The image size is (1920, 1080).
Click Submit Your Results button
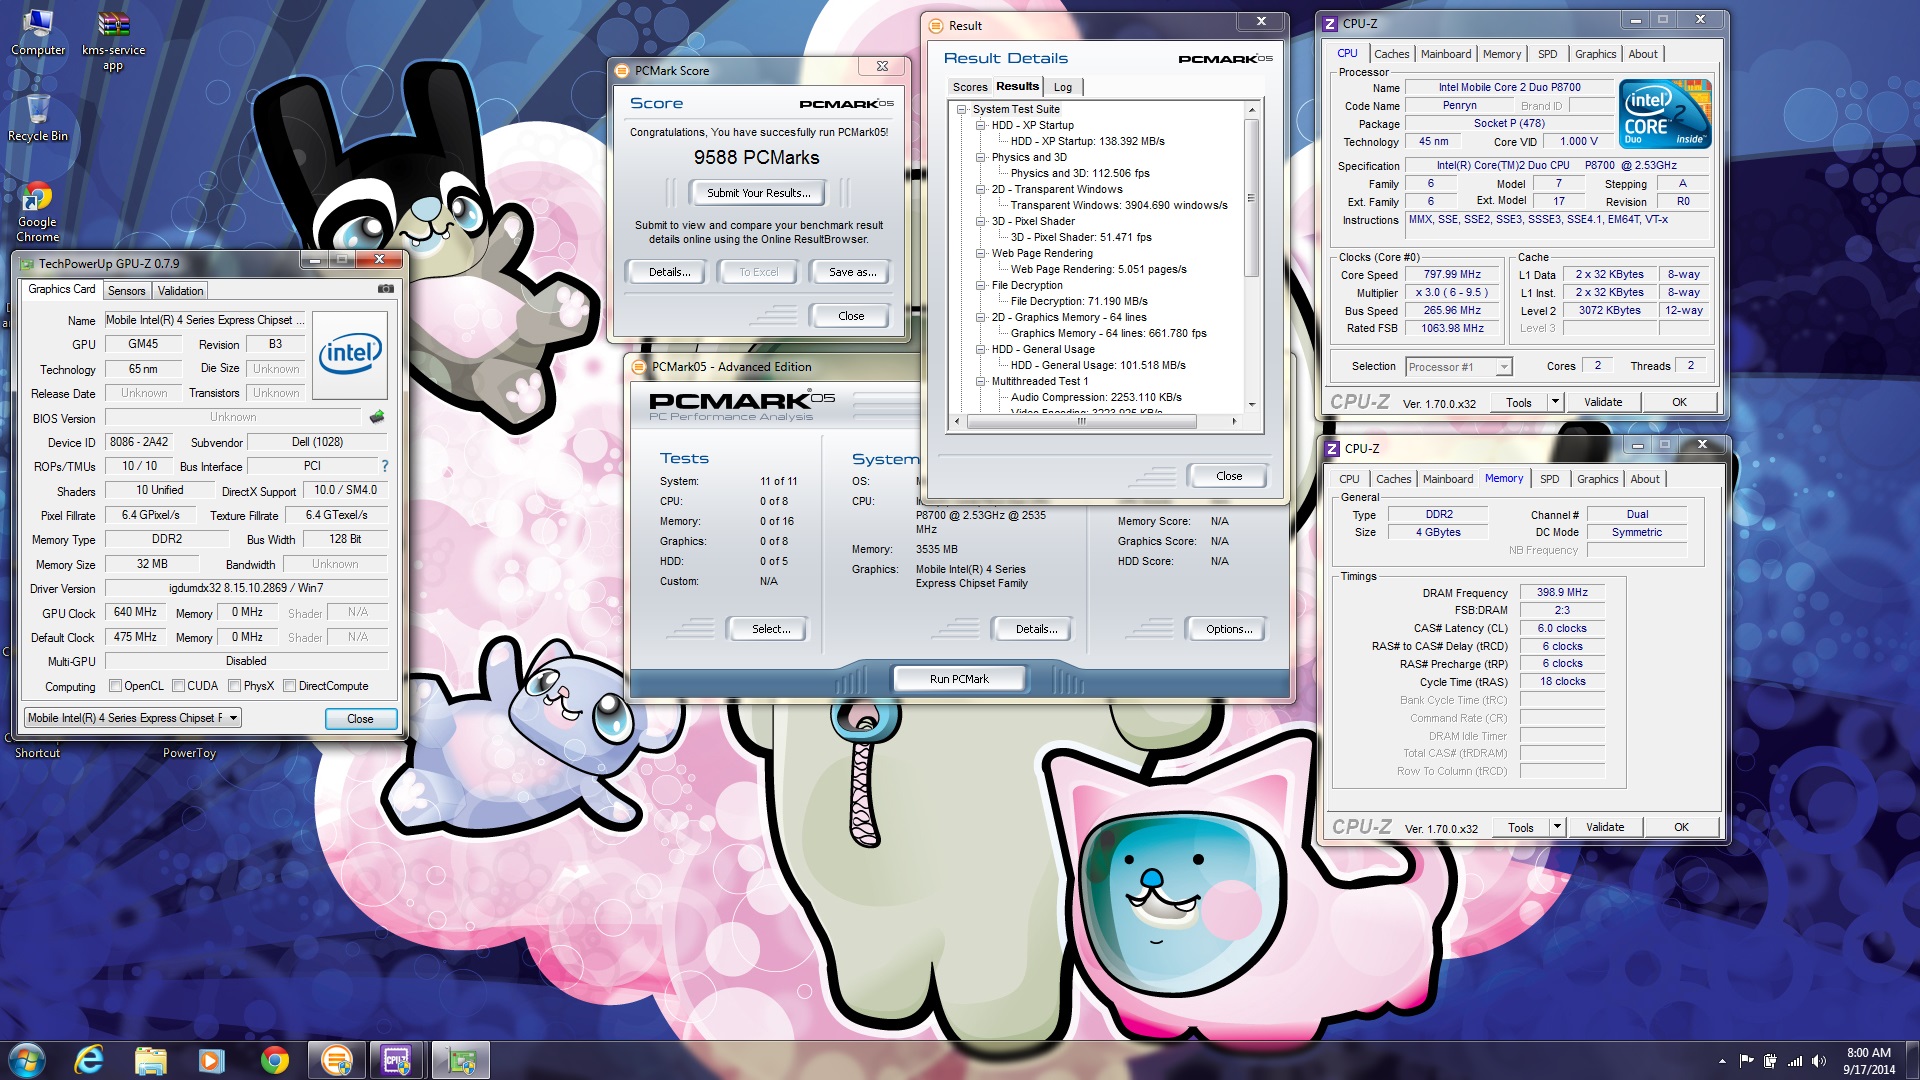click(x=758, y=193)
